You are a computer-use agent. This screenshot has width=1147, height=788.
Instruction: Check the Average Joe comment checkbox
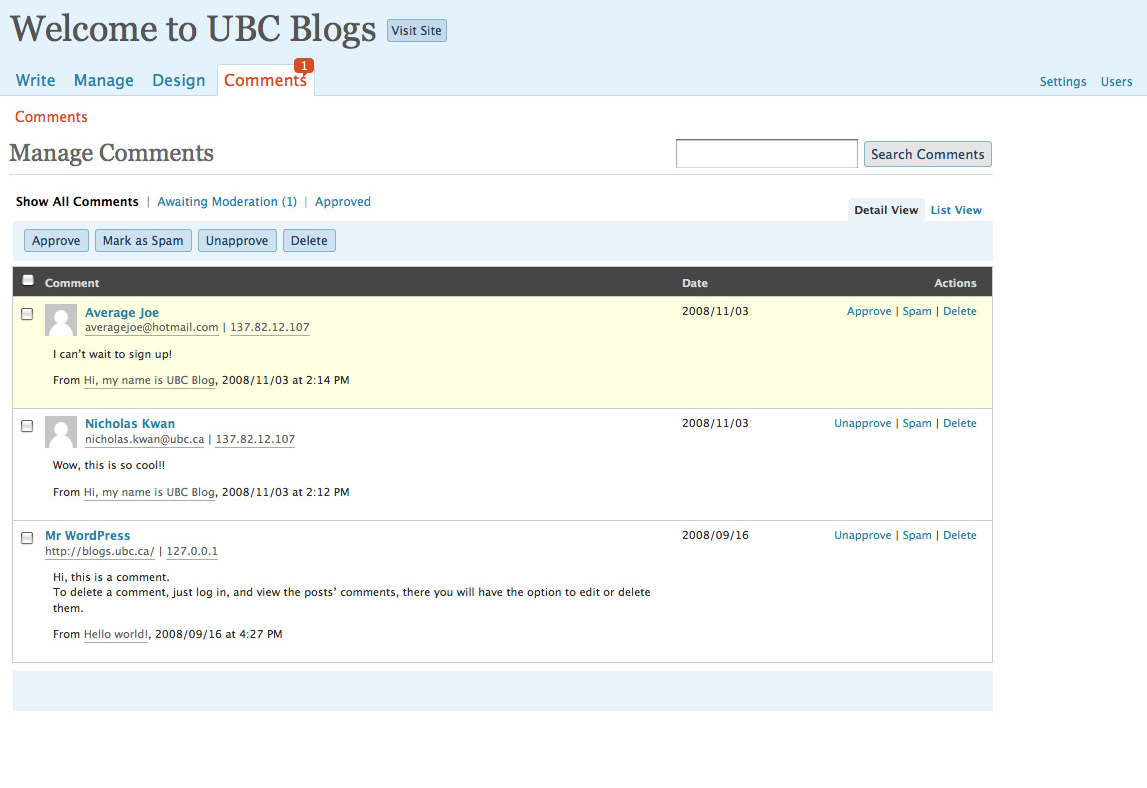(27, 314)
